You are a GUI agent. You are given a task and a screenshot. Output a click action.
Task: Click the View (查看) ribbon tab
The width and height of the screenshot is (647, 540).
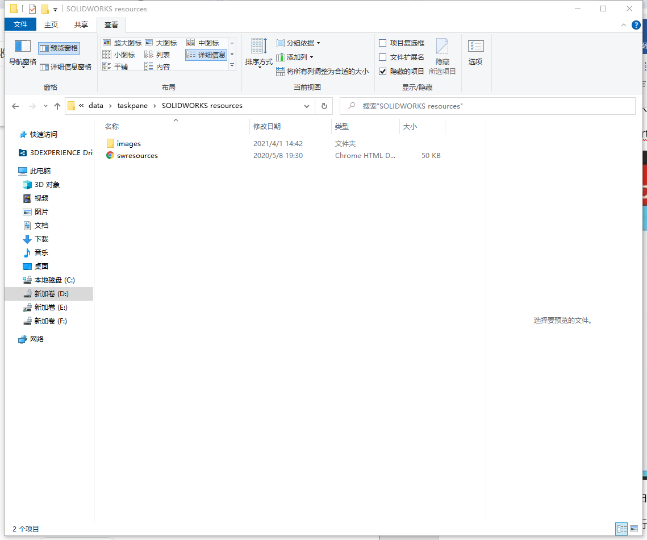point(111,25)
